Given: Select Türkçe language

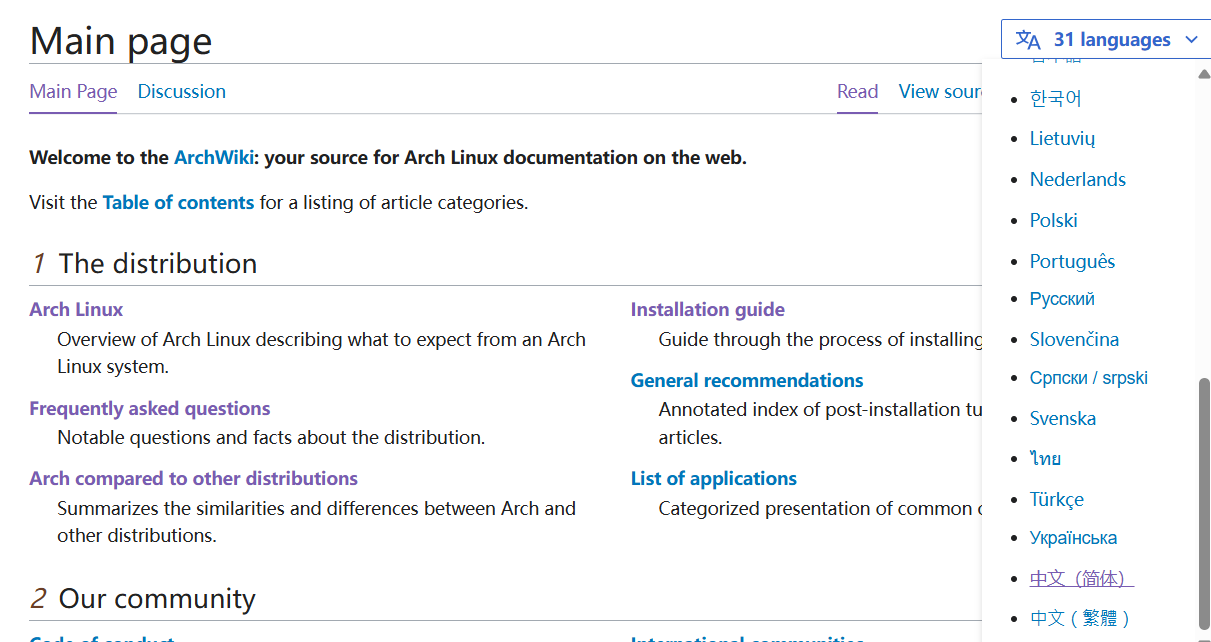Looking at the screenshot, I should 1057,500.
